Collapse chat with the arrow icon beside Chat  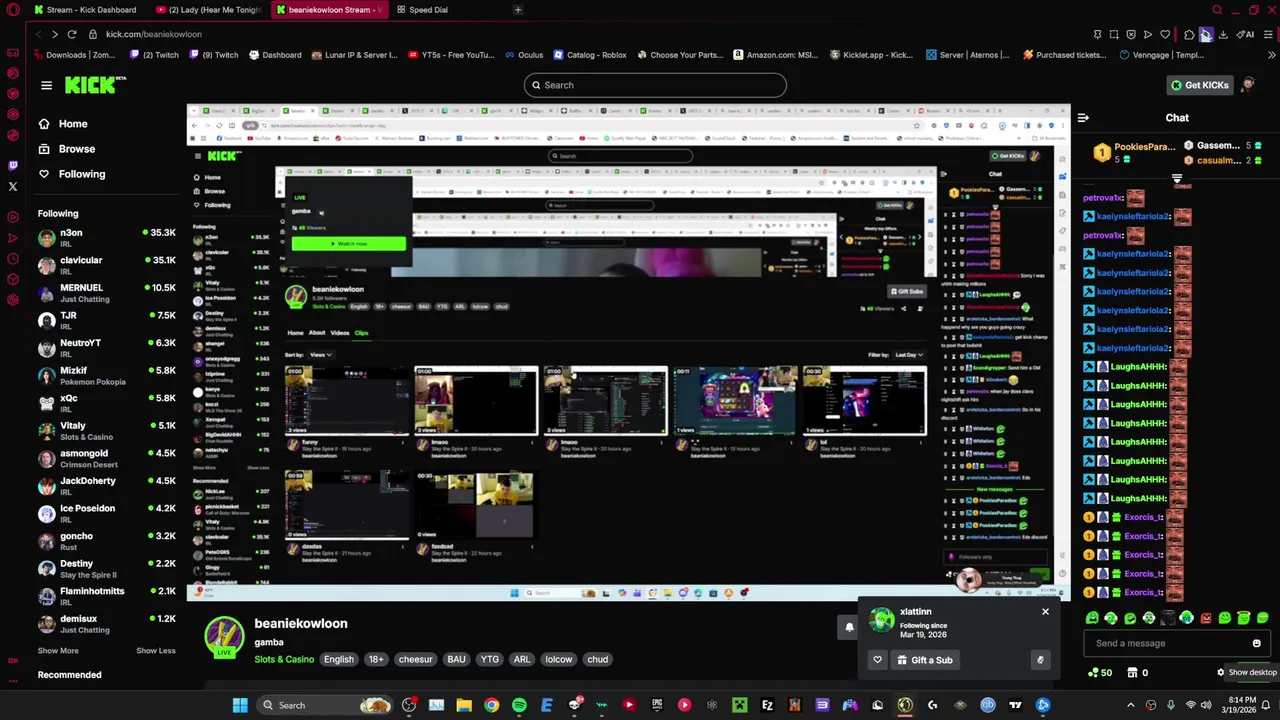pyautogui.click(x=1083, y=118)
